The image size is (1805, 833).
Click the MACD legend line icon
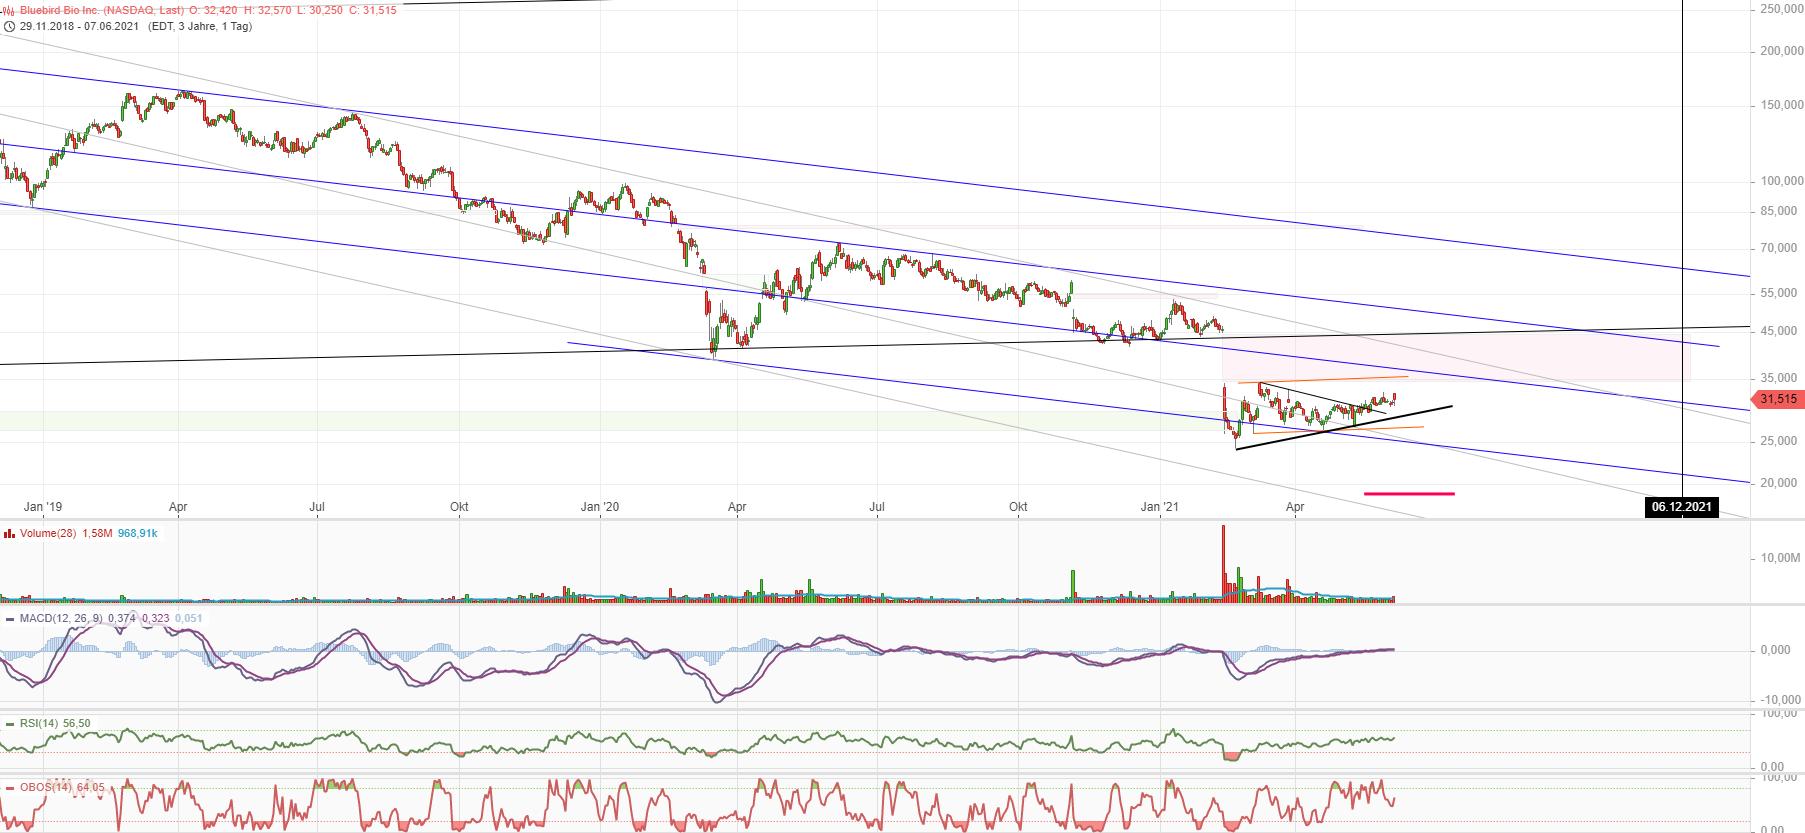point(10,619)
